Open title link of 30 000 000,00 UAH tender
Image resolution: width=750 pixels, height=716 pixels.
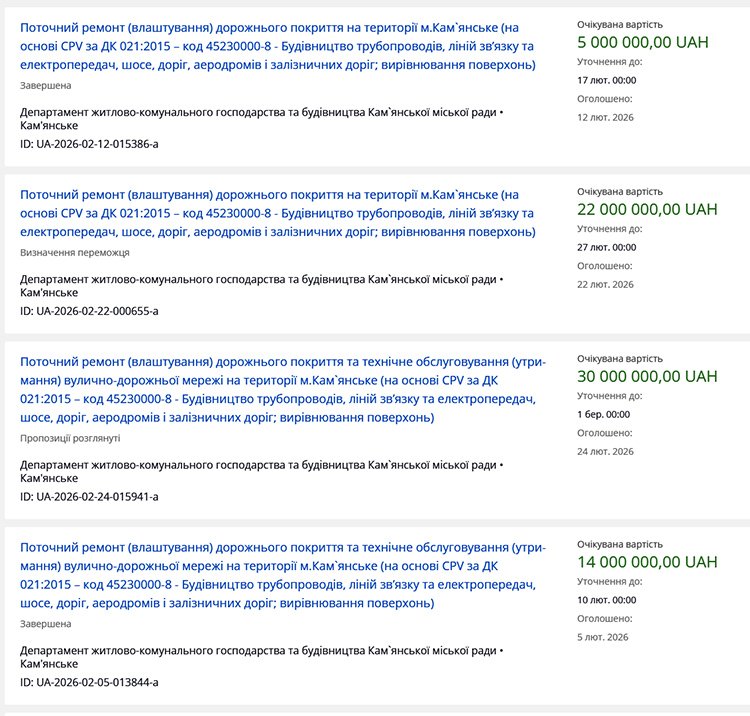(282, 389)
